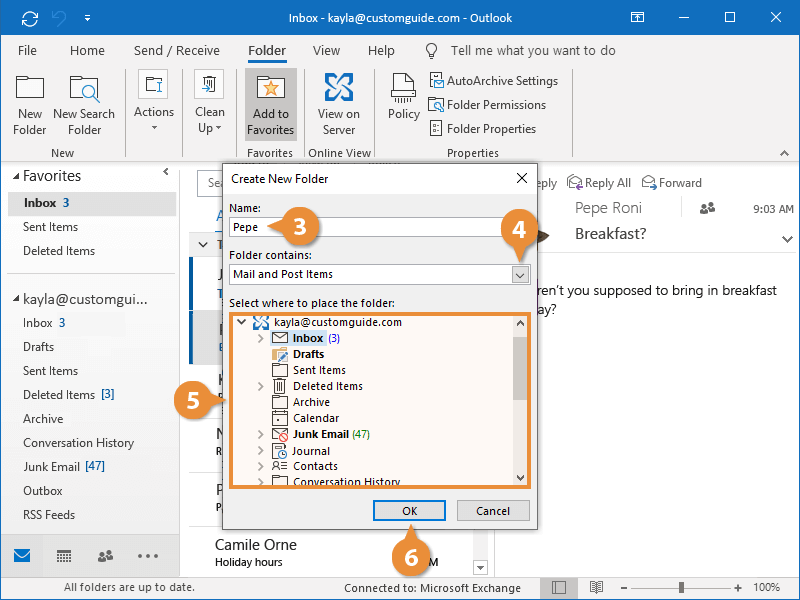This screenshot has height=600, width=800.
Task: Open RSS Feeds folder
Action: click(49, 515)
